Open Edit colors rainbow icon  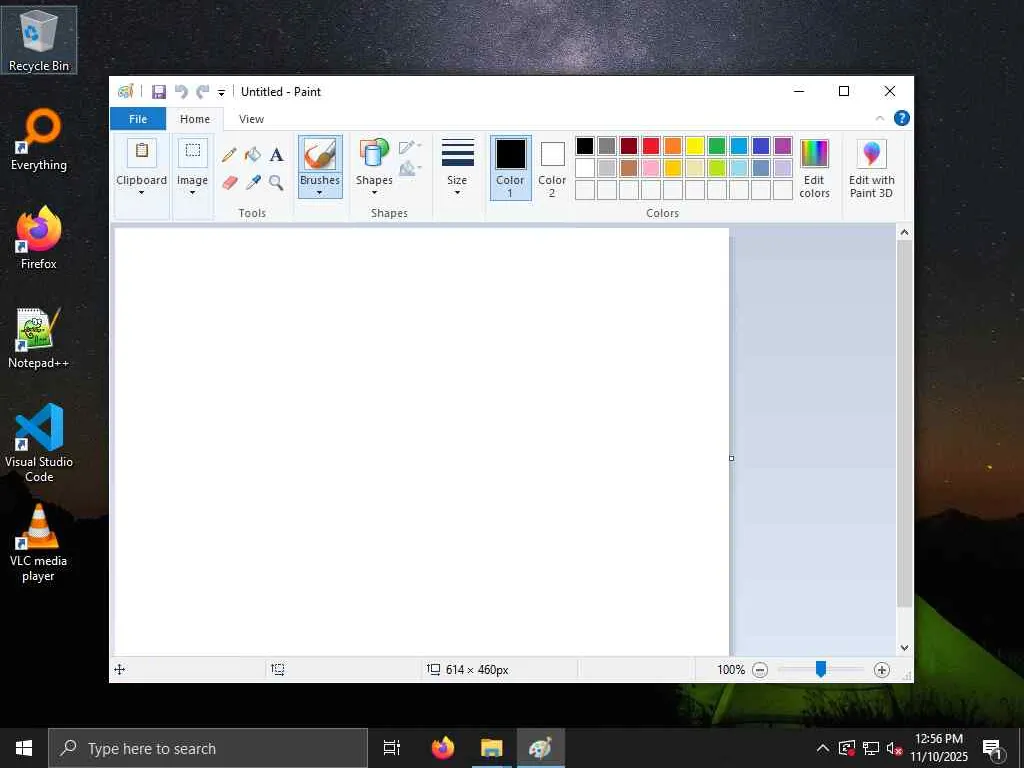[814, 154]
